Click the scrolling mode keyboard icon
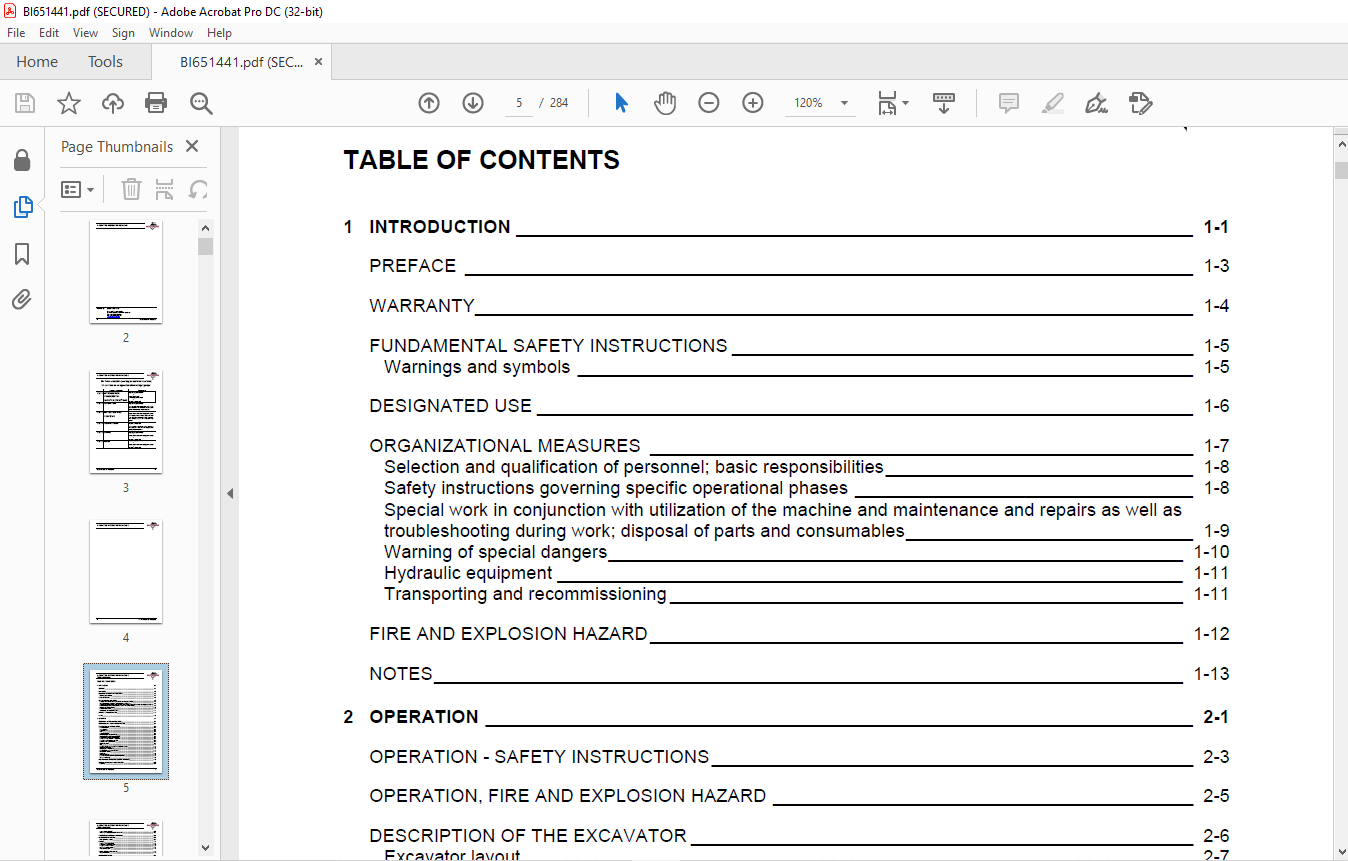This screenshot has width=1348, height=861. pyautogui.click(x=944, y=103)
